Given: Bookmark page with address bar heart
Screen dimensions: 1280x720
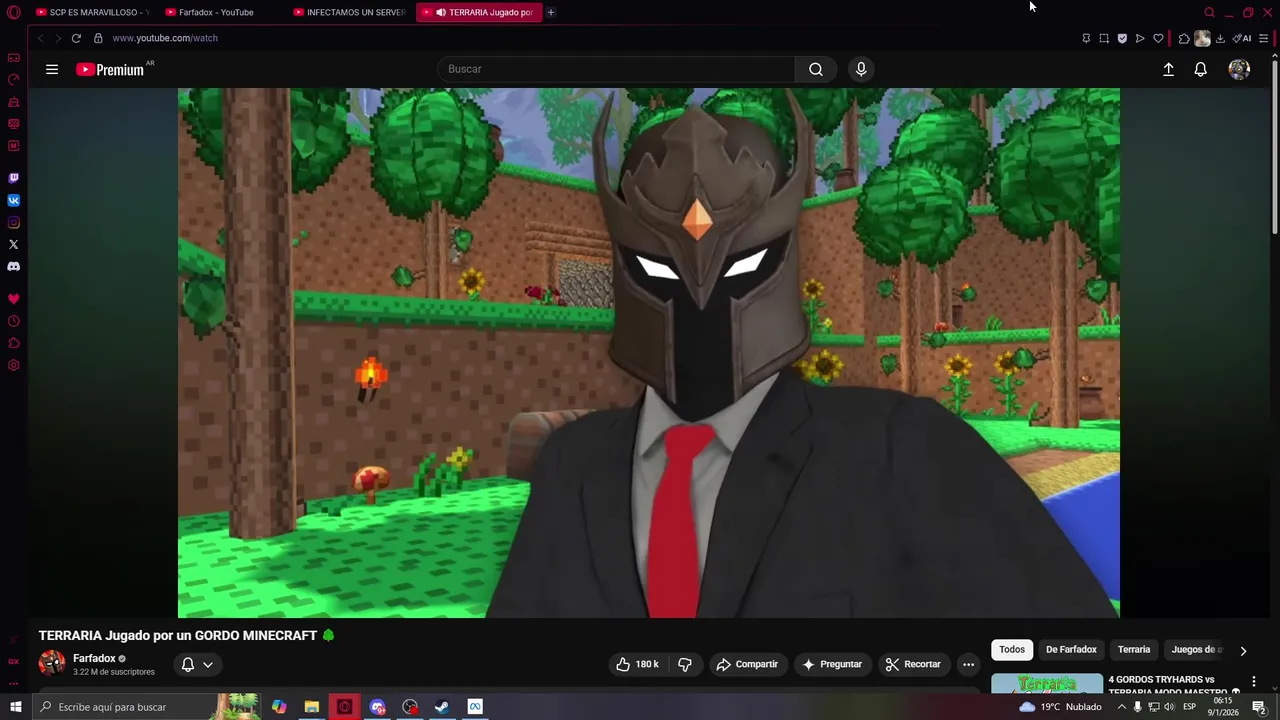Looking at the screenshot, I should [x=1158, y=38].
